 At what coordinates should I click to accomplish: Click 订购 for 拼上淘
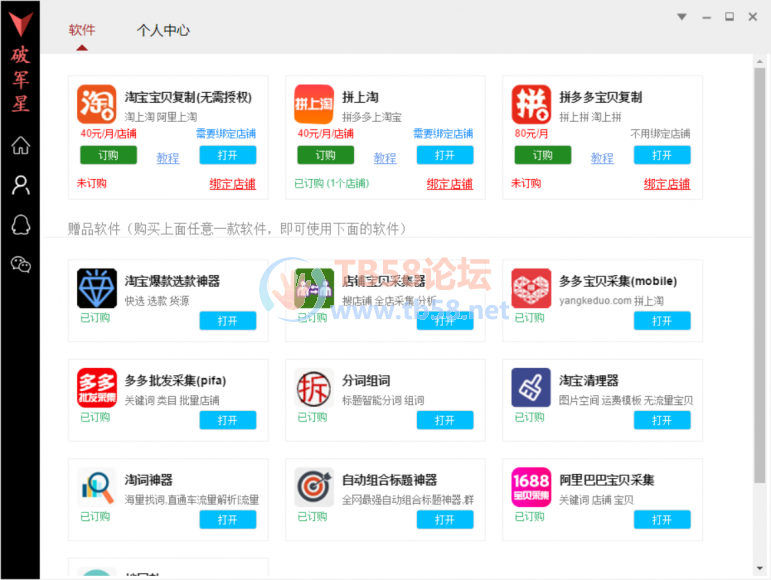coord(326,155)
